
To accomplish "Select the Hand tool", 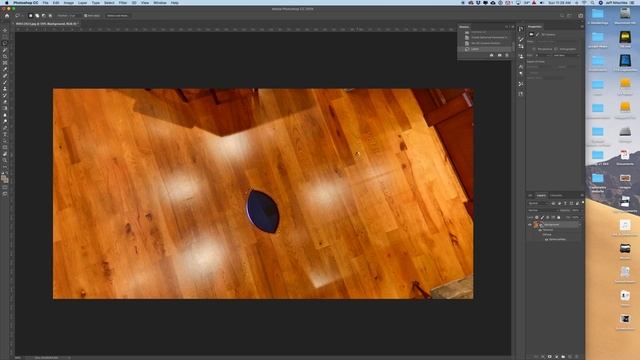I will point(5,154).
